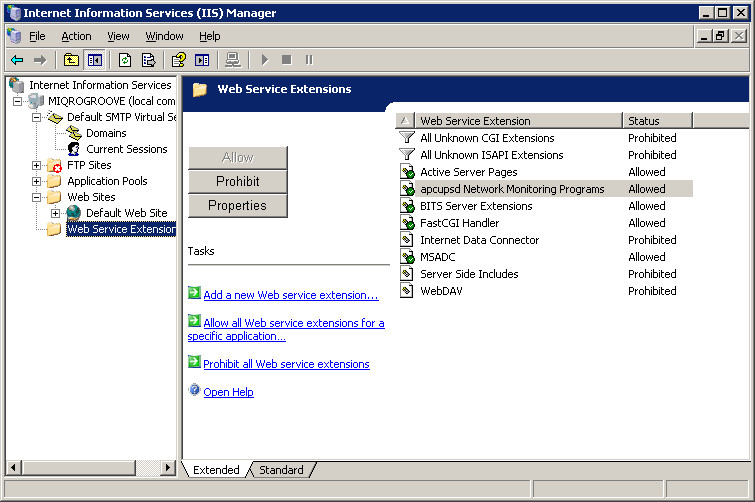Open the IIS Manager title bar system icon
The image size is (755, 502).
coord(13,13)
